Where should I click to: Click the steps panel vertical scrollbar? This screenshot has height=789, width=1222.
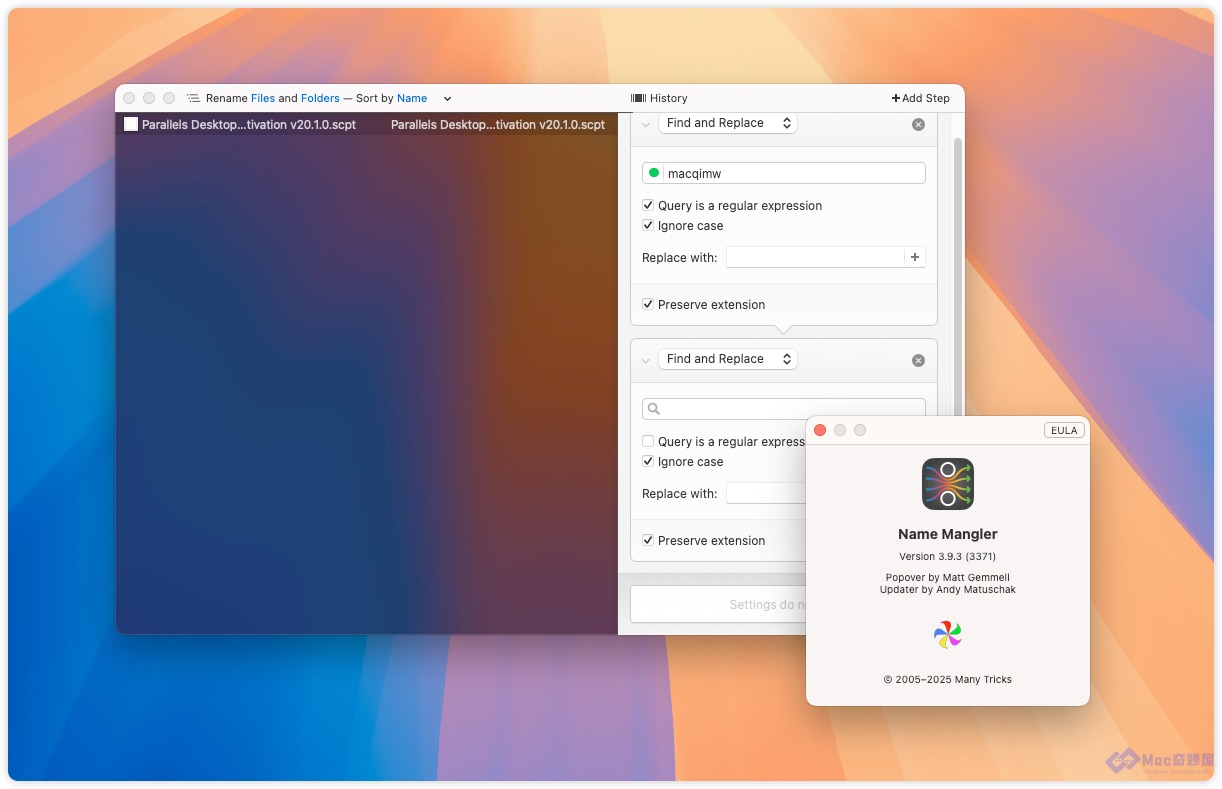(x=958, y=275)
